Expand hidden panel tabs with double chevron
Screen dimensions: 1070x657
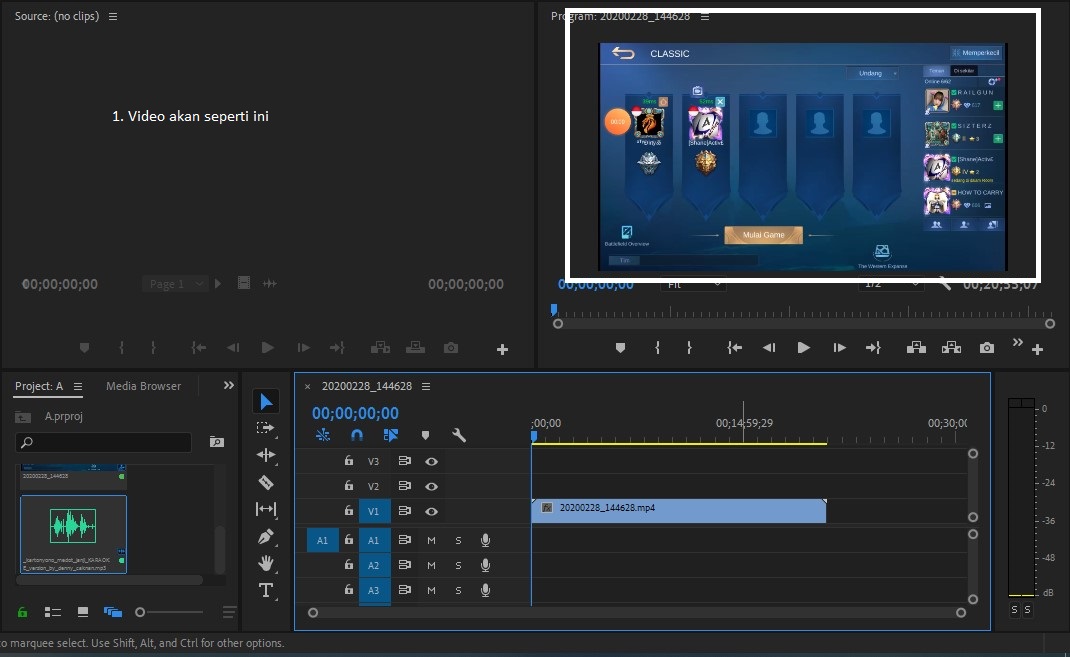[229, 385]
